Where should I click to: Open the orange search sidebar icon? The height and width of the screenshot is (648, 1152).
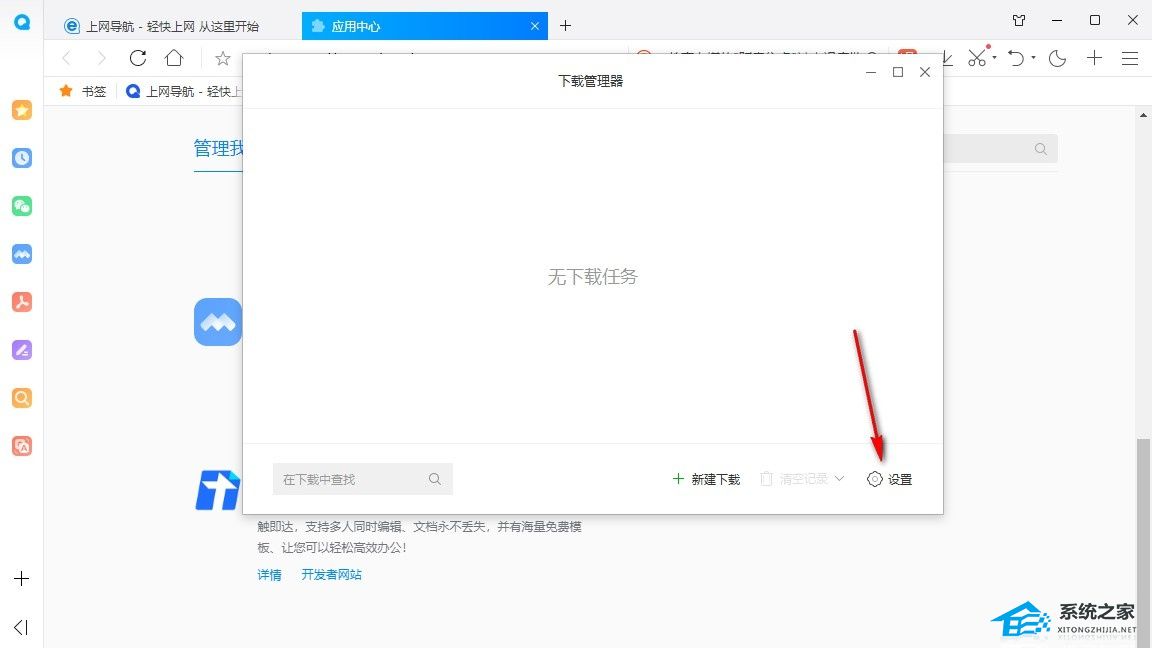pyautogui.click(x=22, y=398)
